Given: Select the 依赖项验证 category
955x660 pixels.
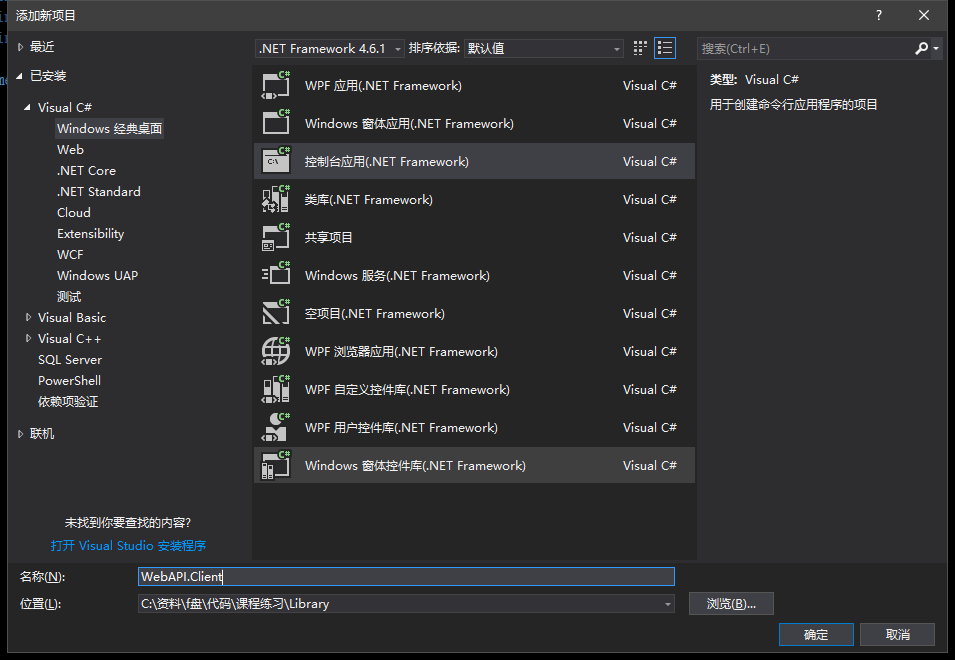Looking at the screenshot, I should coord(68,402).
